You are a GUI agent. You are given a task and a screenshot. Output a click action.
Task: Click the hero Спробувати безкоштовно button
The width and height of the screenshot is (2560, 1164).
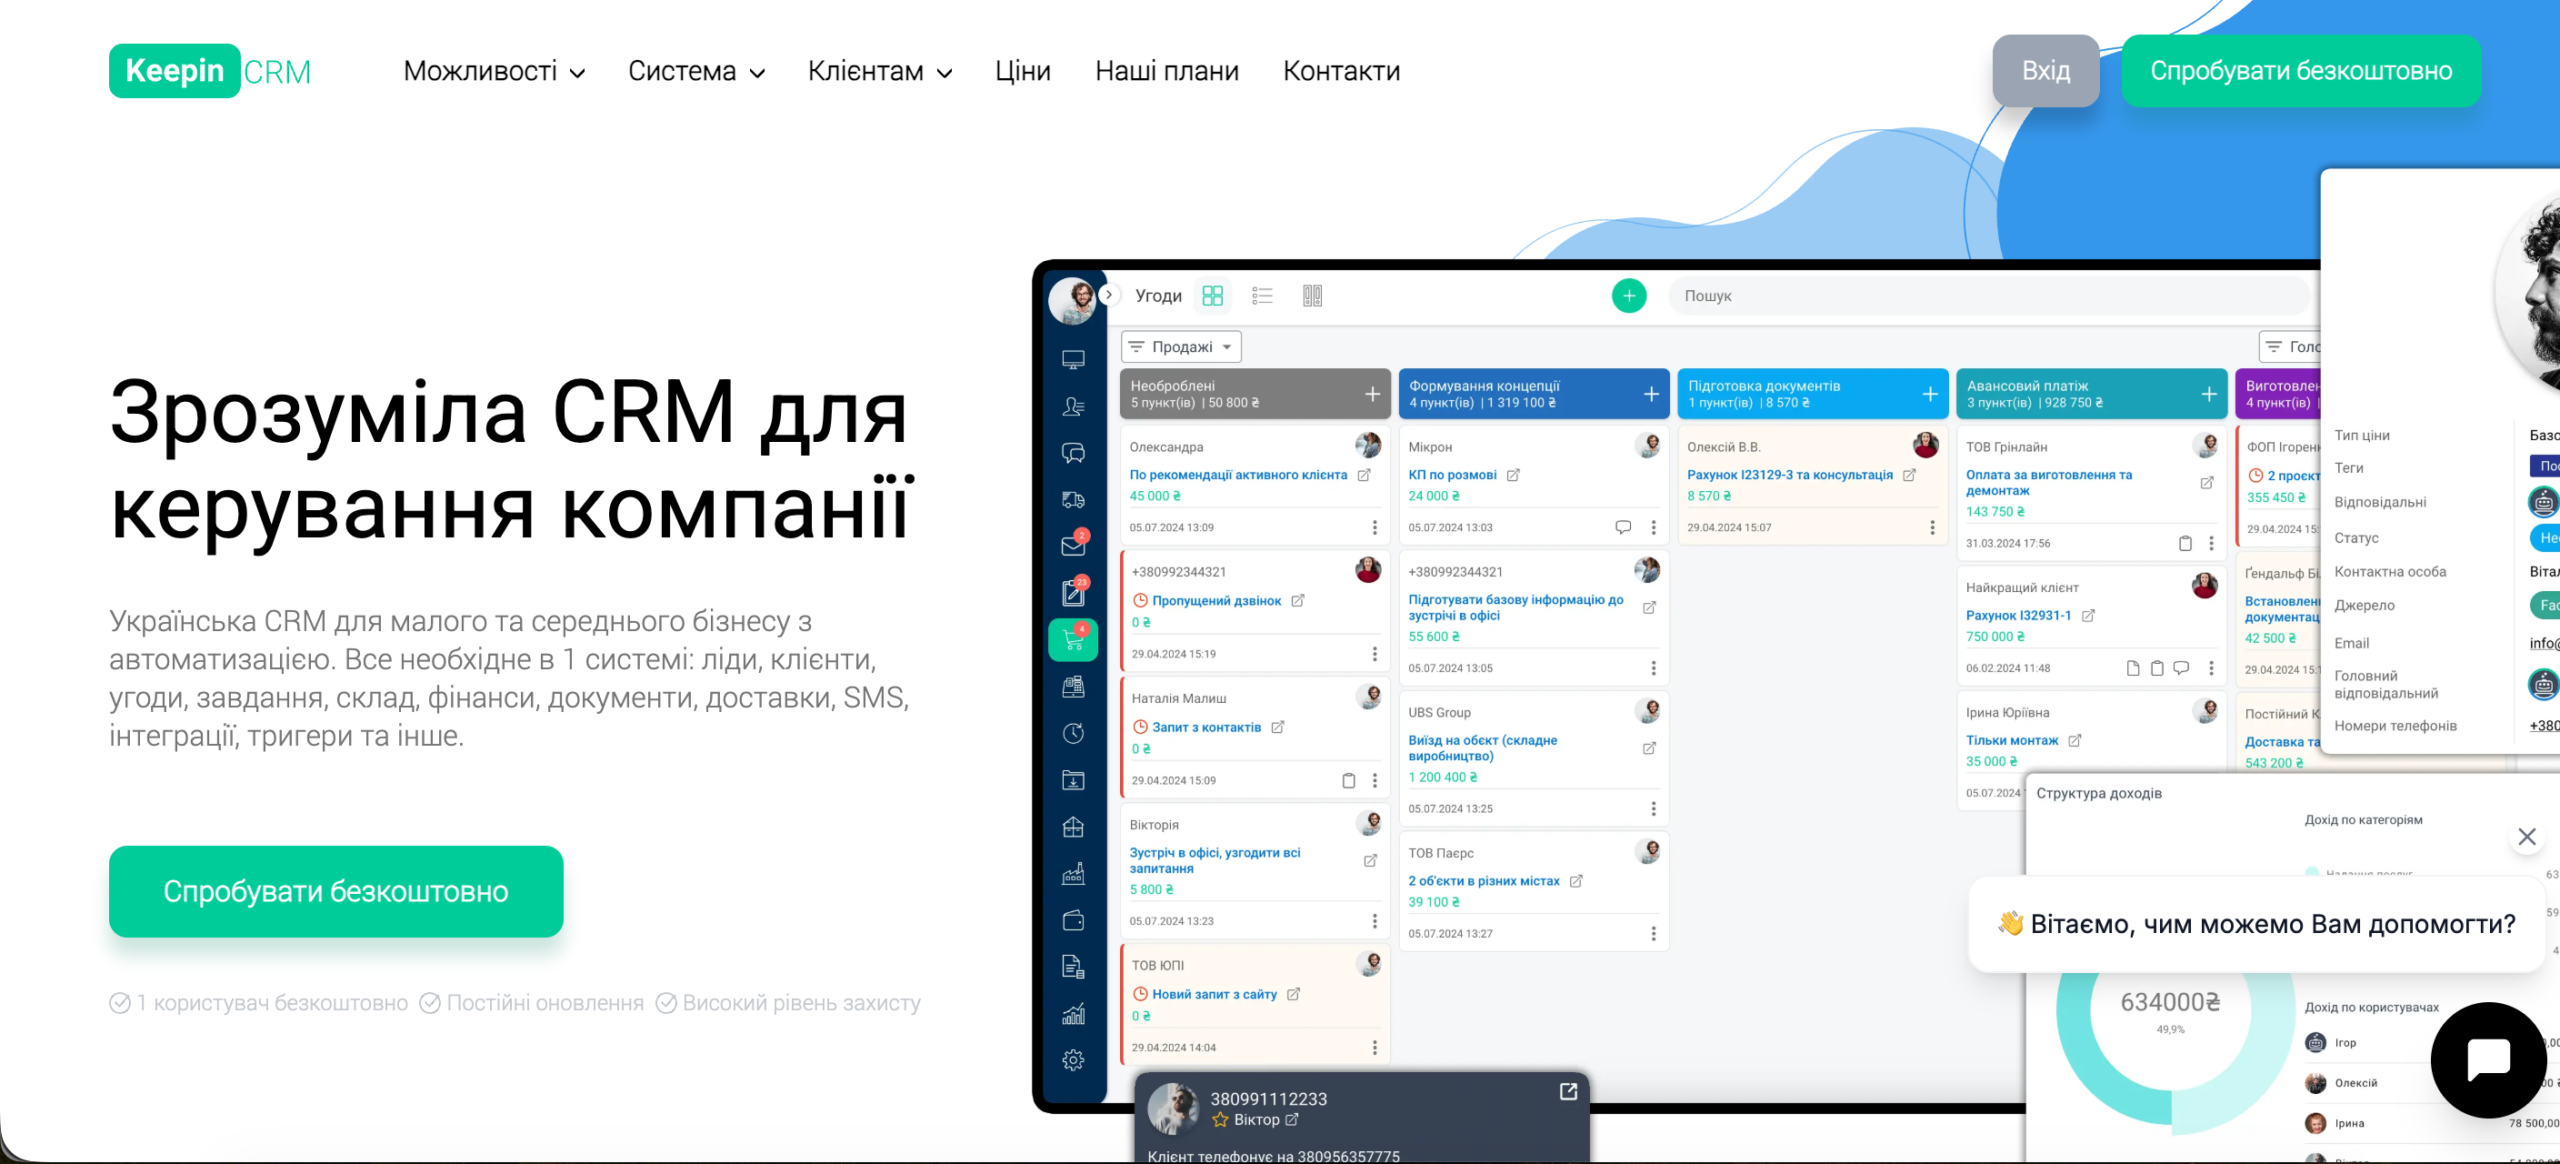coord(336,891)
